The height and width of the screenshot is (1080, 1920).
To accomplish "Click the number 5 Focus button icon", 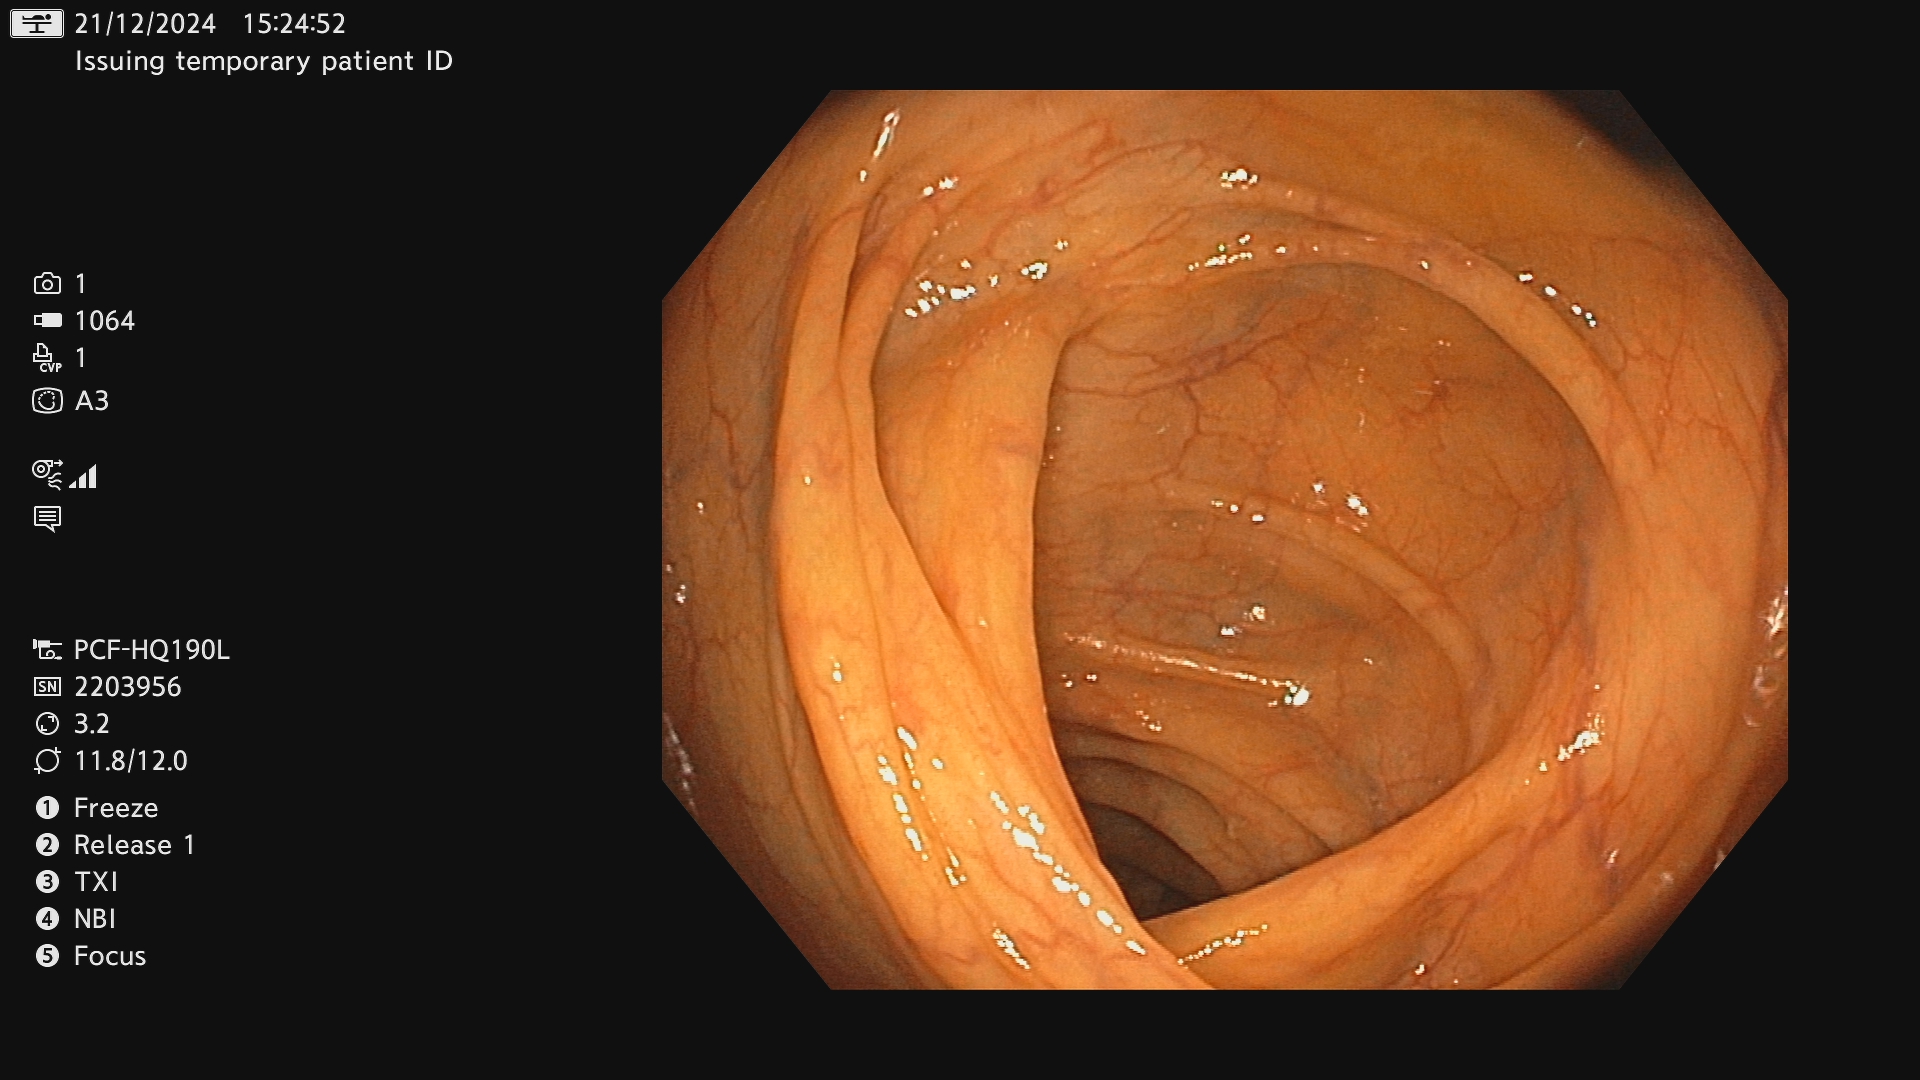I will point(47,956).
